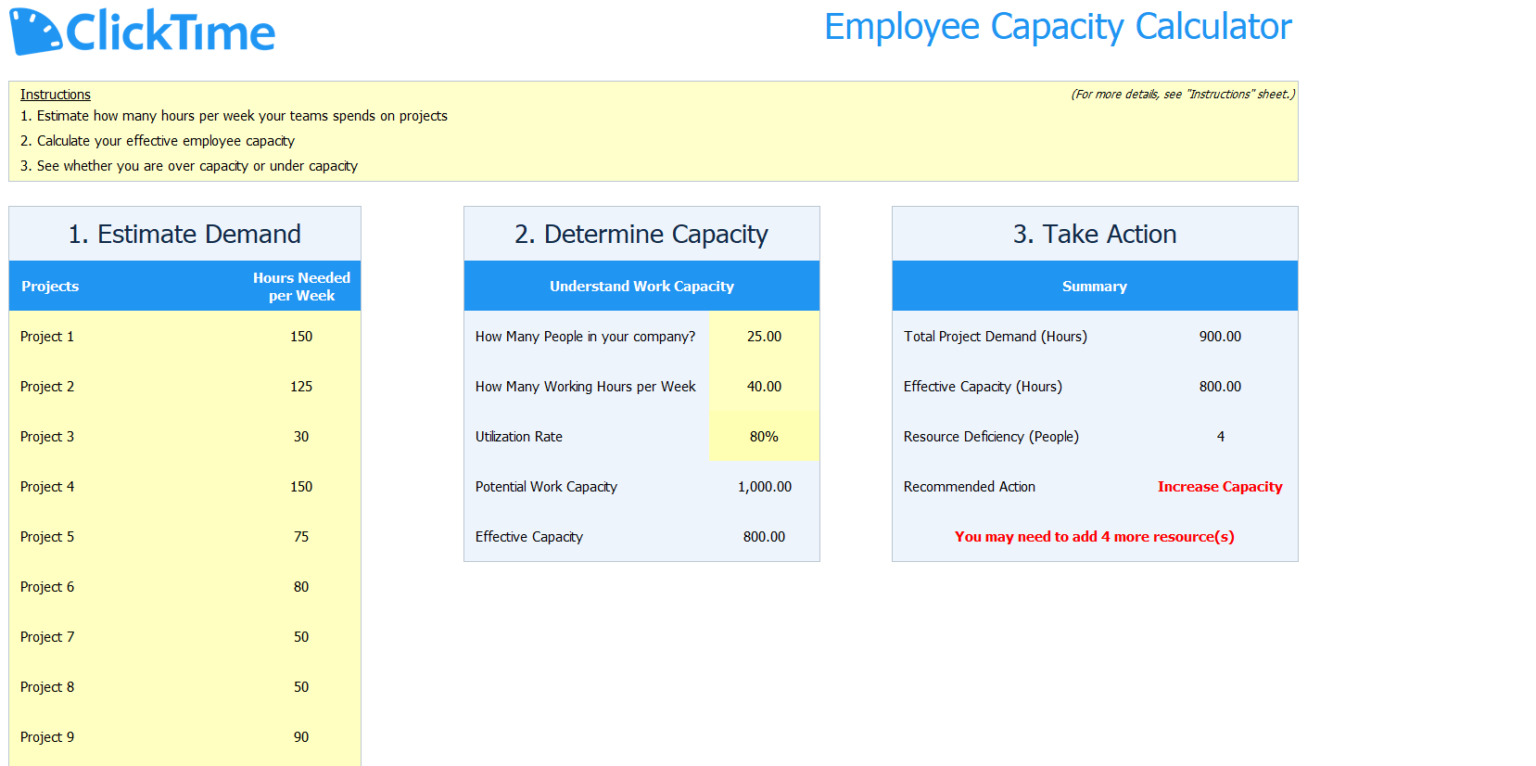Select the number of people cell 25.00

(x=764, y=337)
